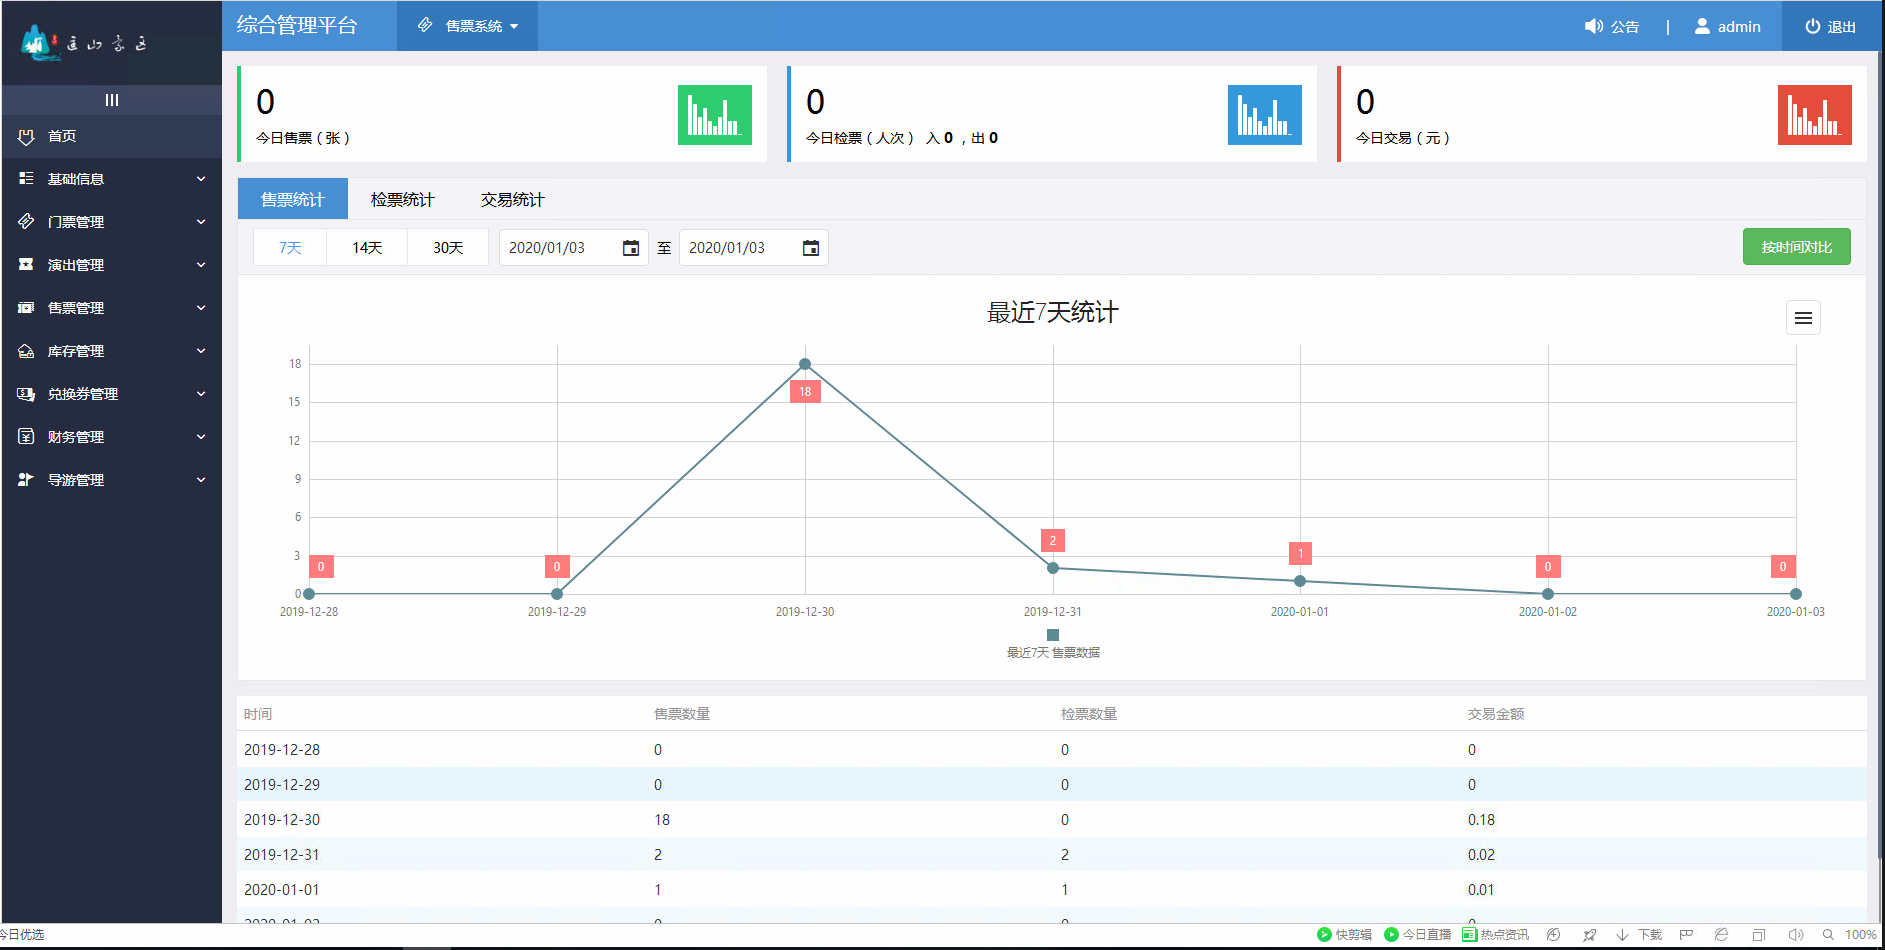Click the blue ticket check chart icon
This screenshot has height=950, width=1885.
1264,115
